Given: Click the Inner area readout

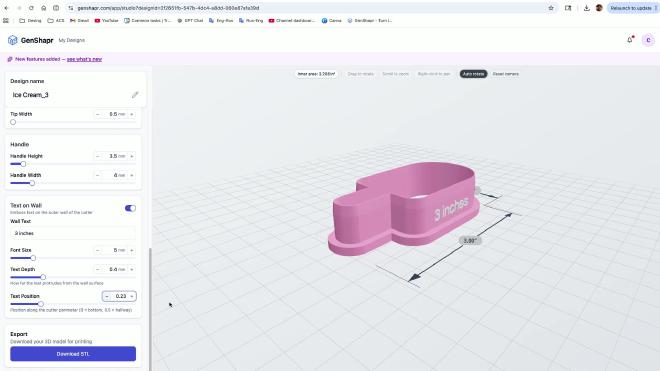Looking at the screenshot, I should [316, 74].
